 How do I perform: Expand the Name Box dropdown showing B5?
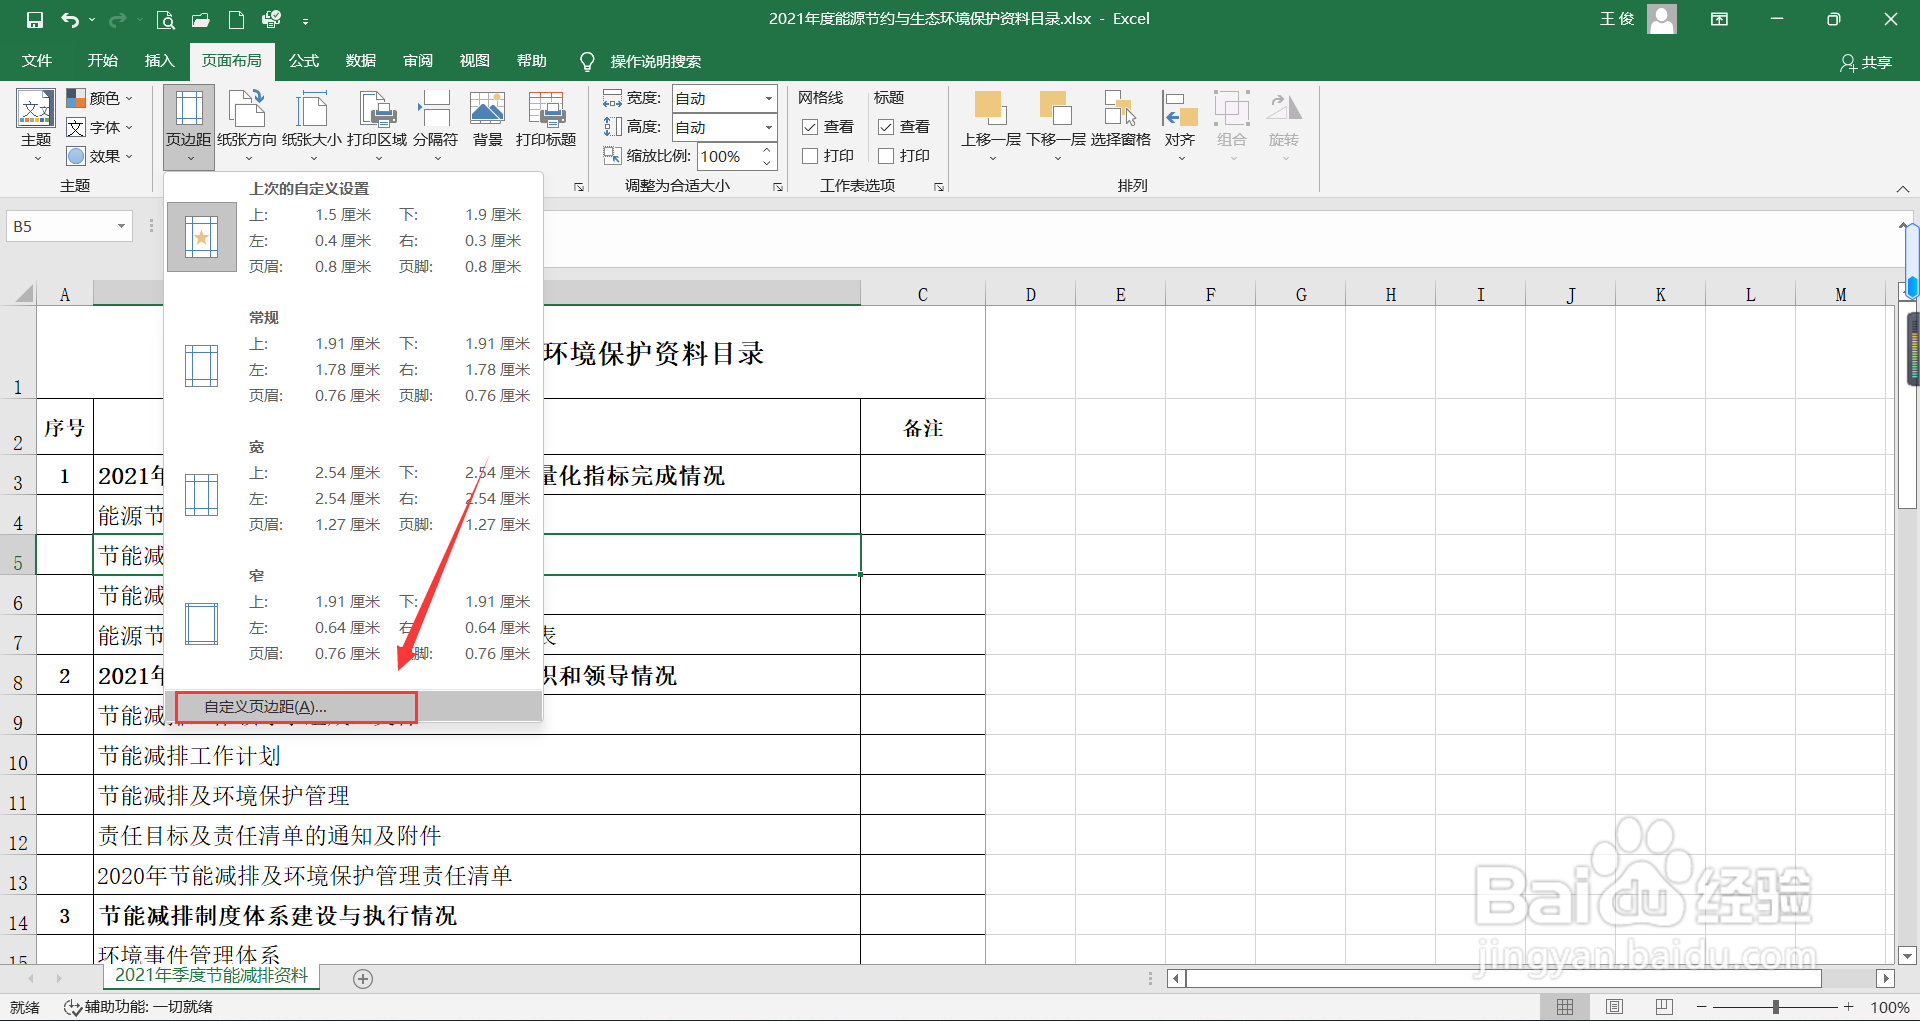[x=122, y=226]
